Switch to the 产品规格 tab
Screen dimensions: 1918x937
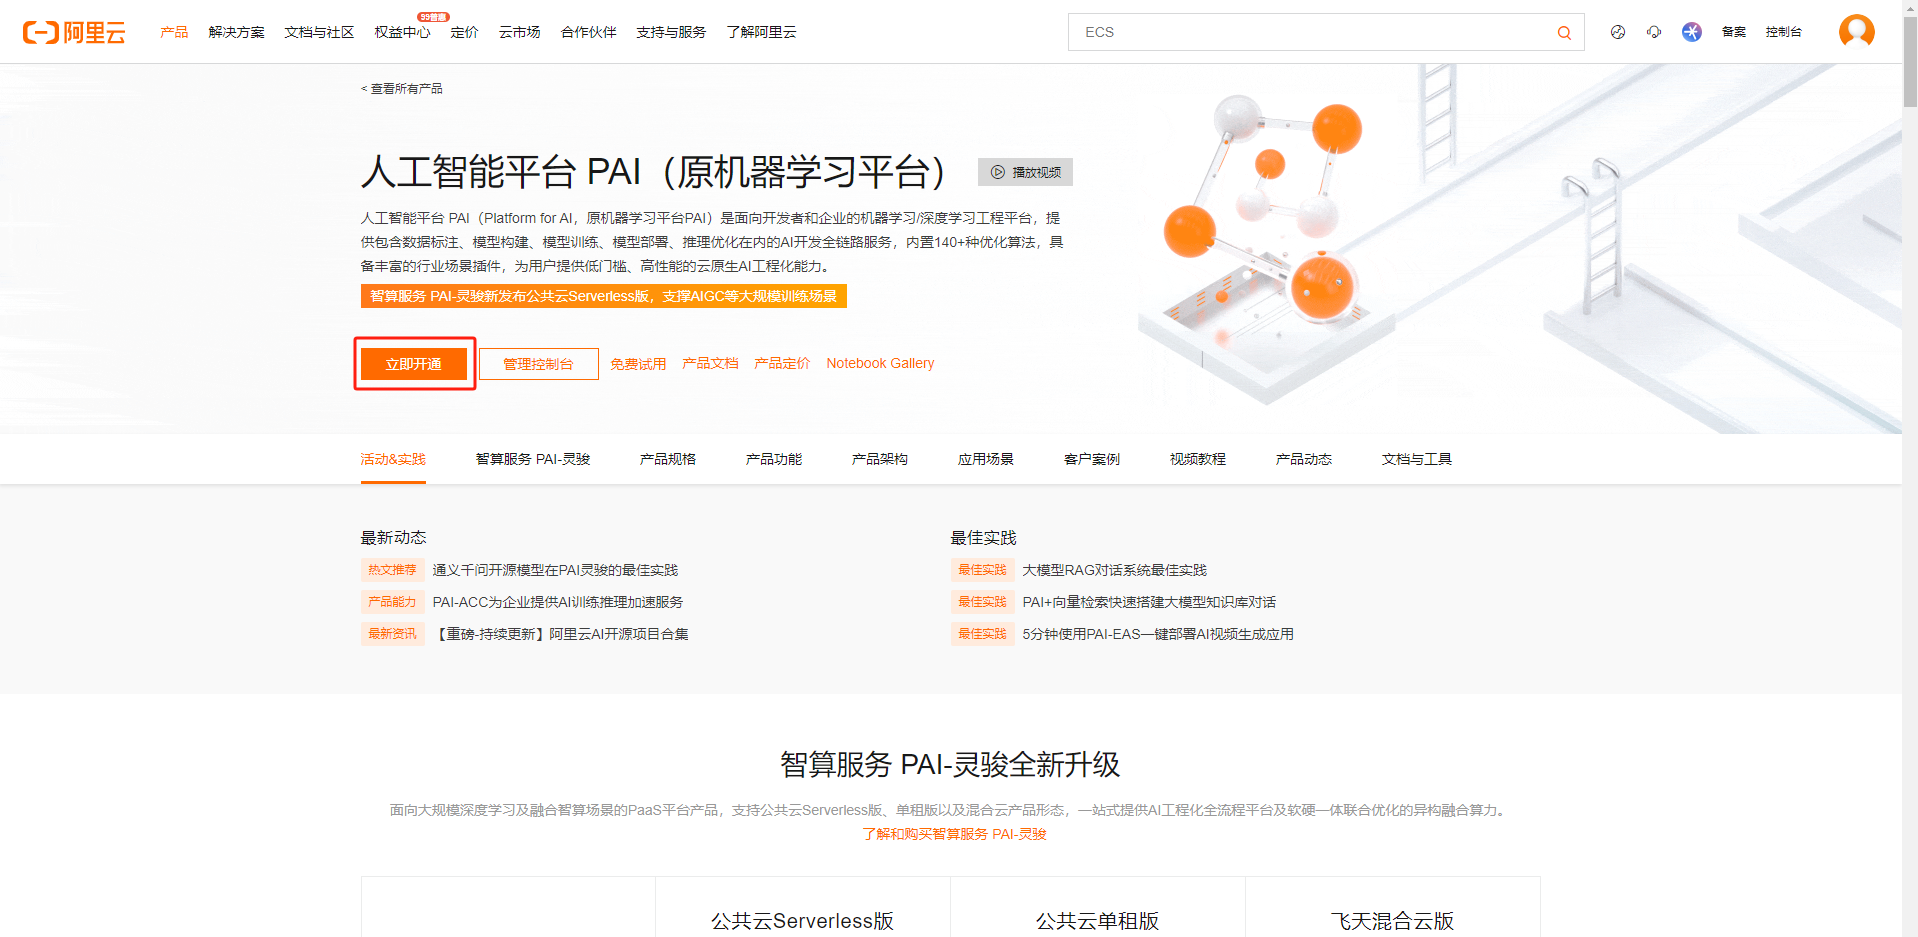pos(668,459)
